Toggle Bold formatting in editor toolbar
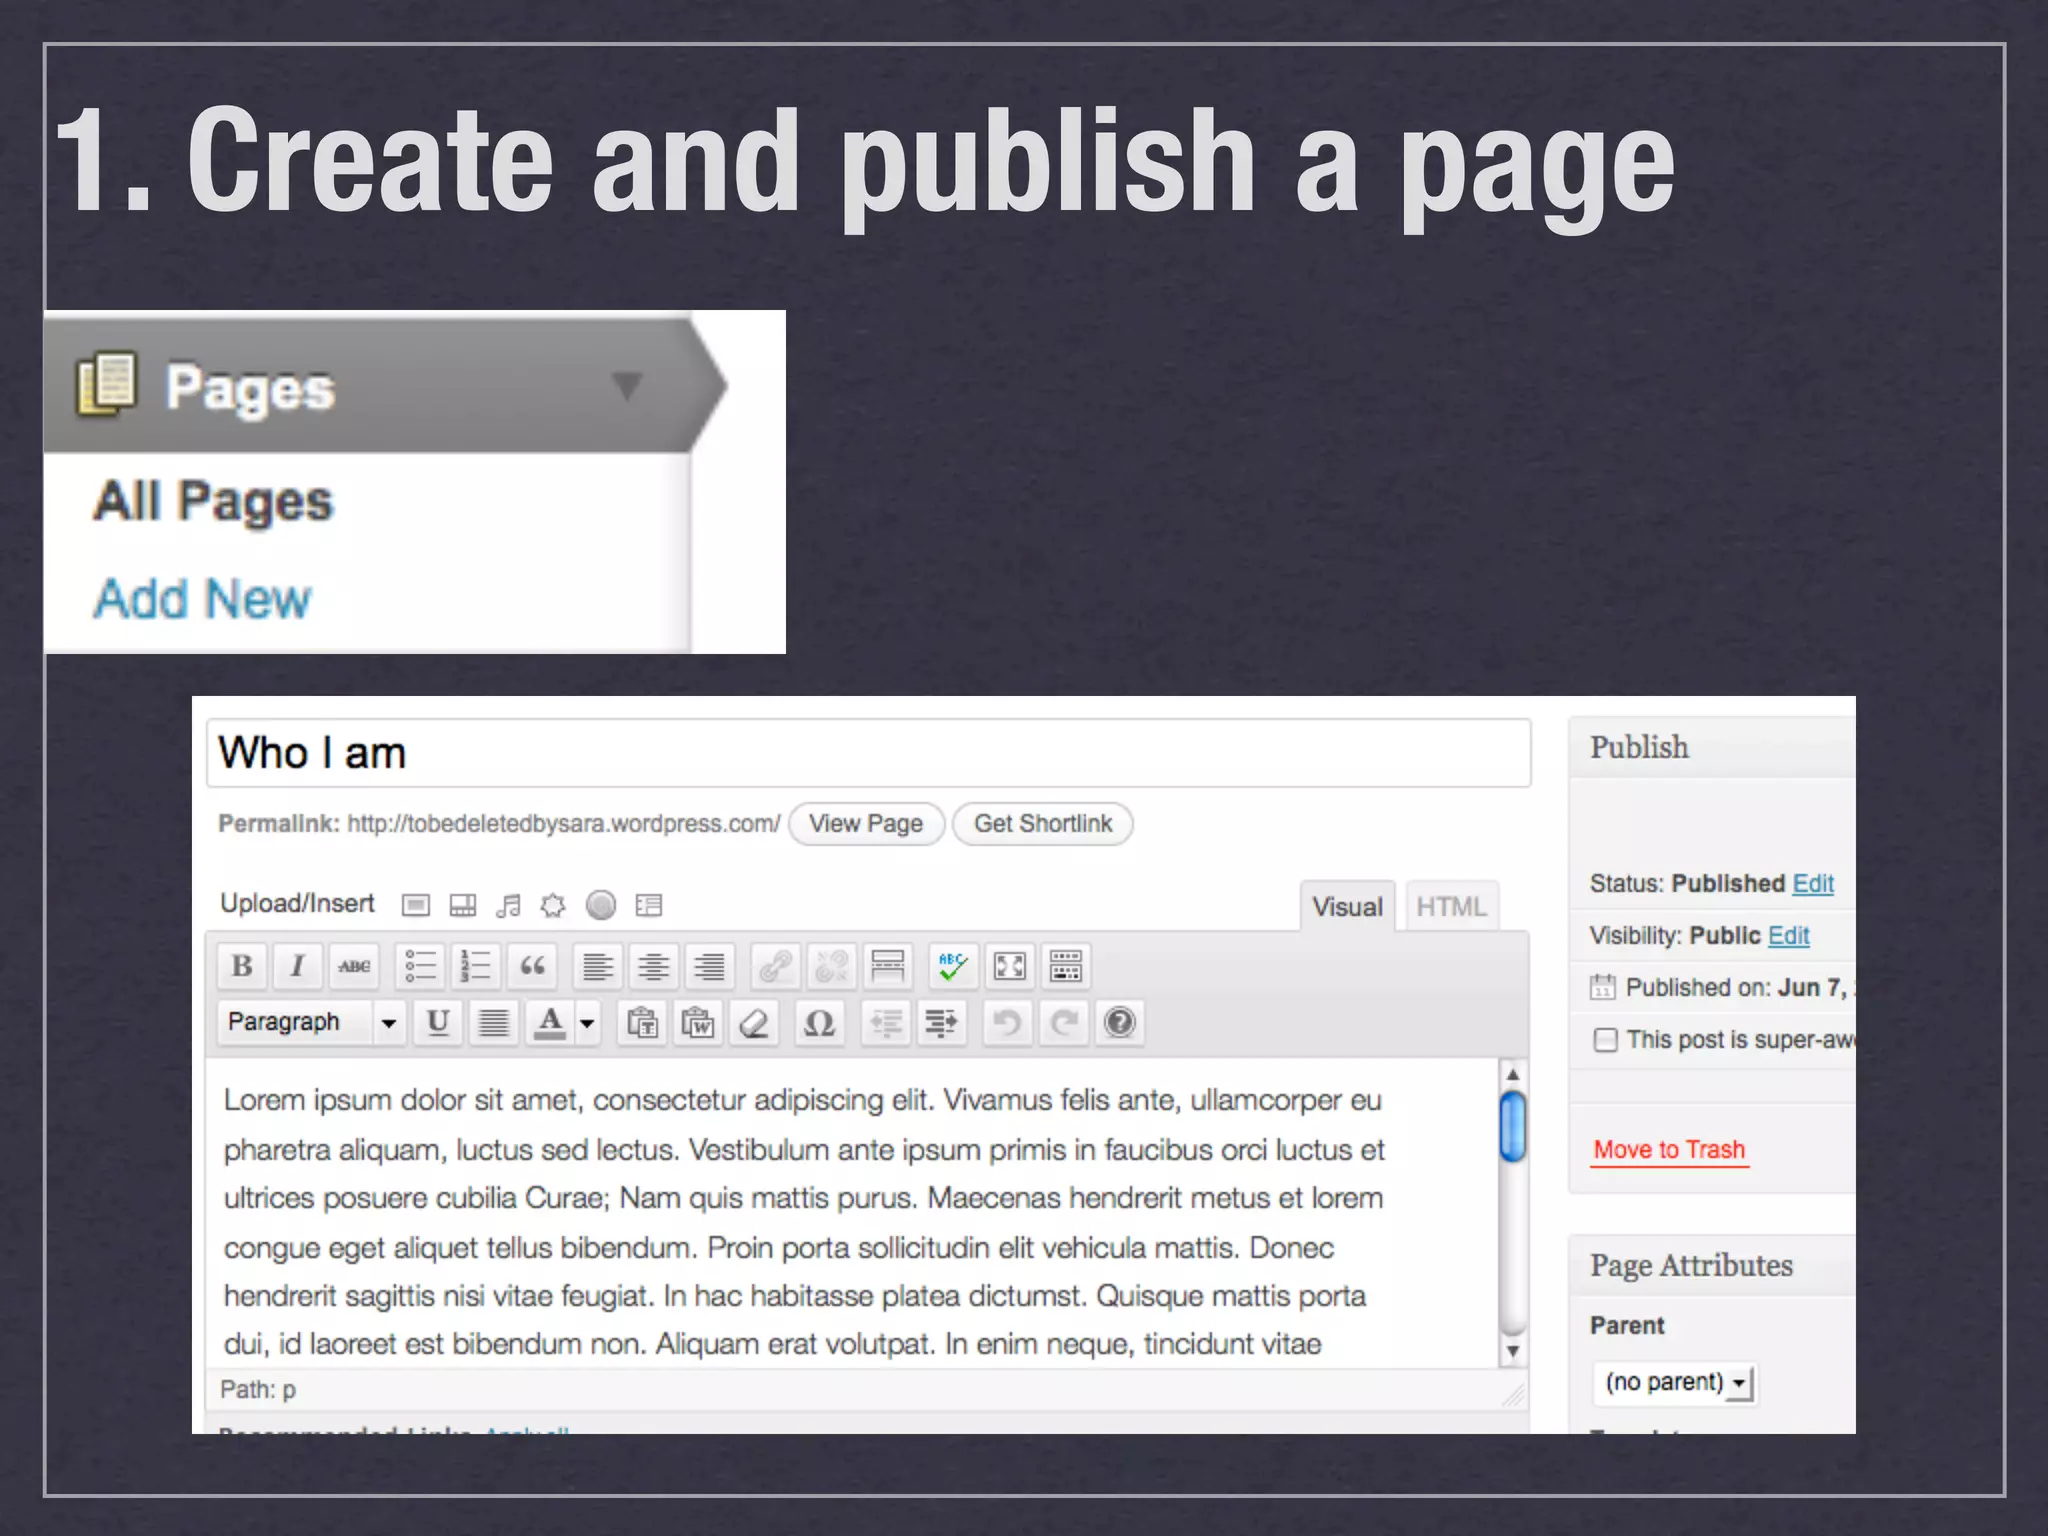This screenshot has width=2048, height=1536. [242, 966]
